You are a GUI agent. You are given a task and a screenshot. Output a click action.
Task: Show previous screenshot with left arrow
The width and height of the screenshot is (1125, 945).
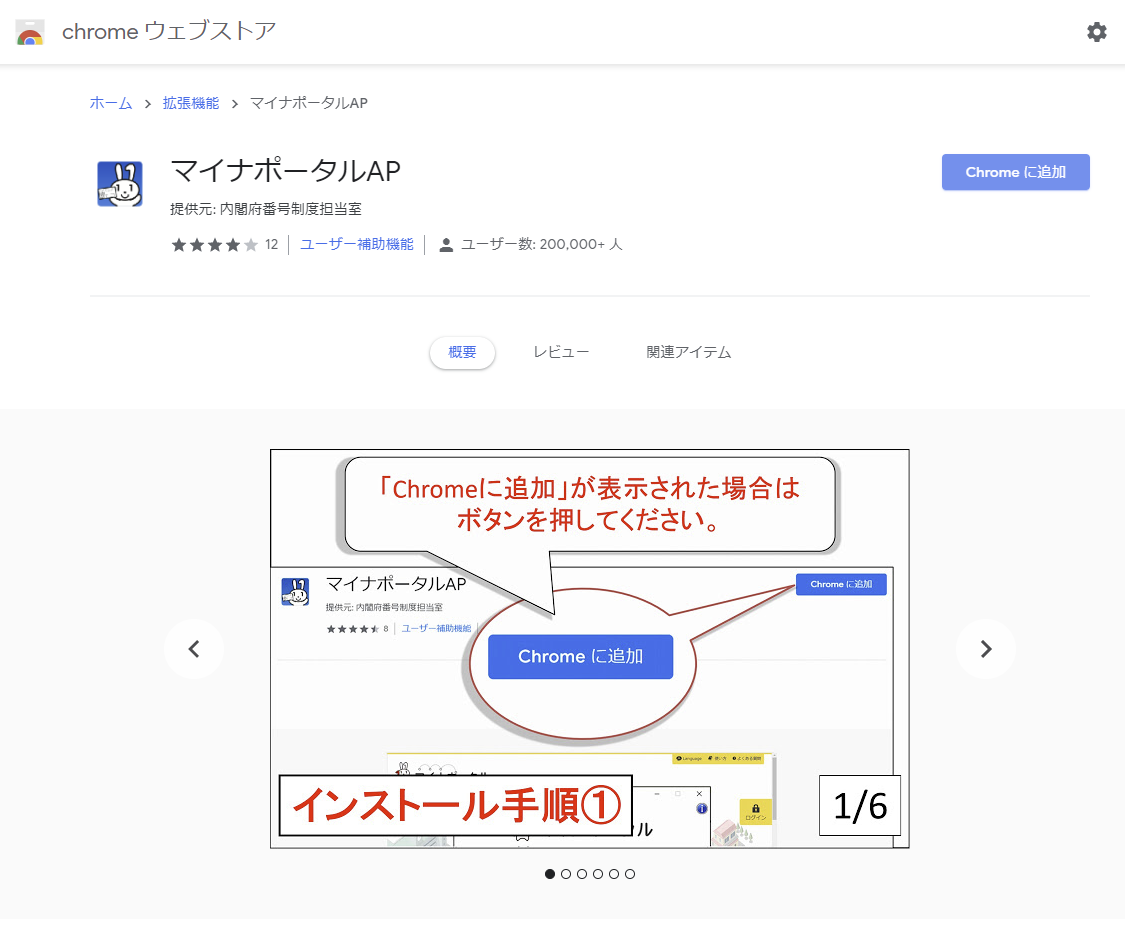click(194, 649)
